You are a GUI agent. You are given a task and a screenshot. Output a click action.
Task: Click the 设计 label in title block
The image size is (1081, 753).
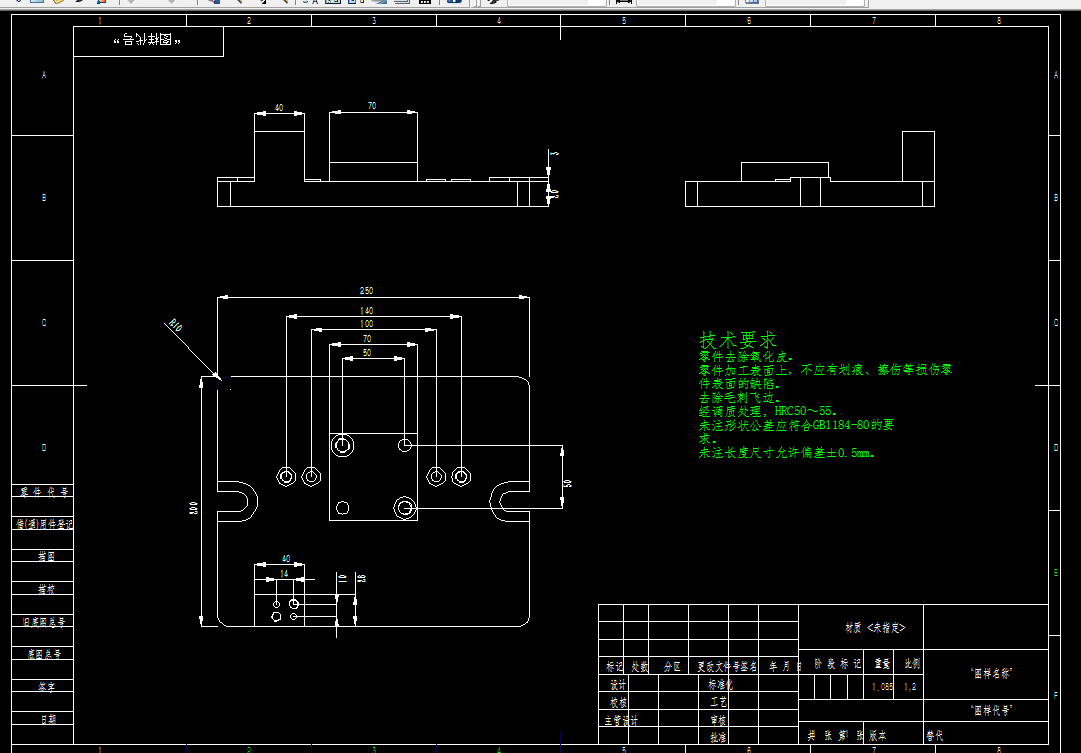pyautogui.click(x=618, y=685)
